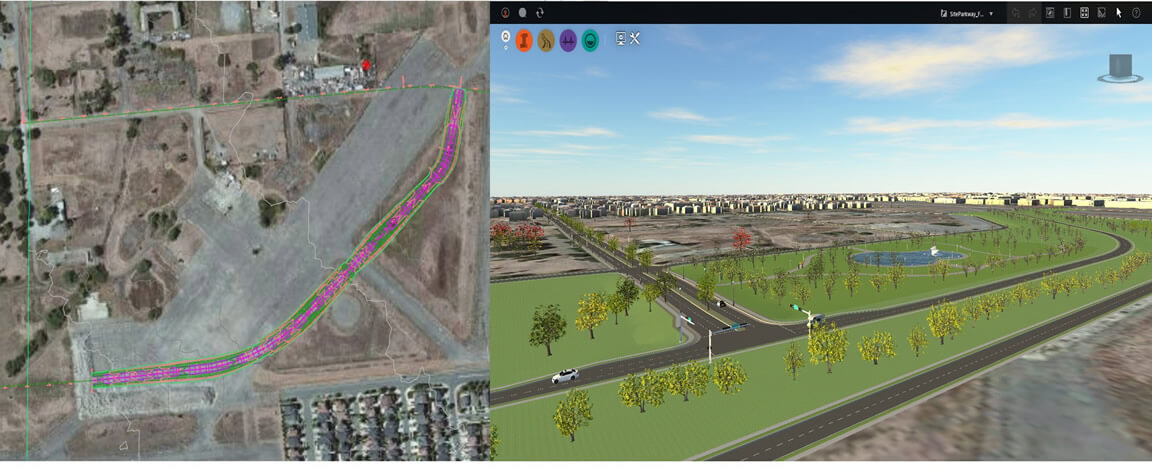Open the teal drainage design tool
This screenshot has width=1152, height=469.
[590, 41]
